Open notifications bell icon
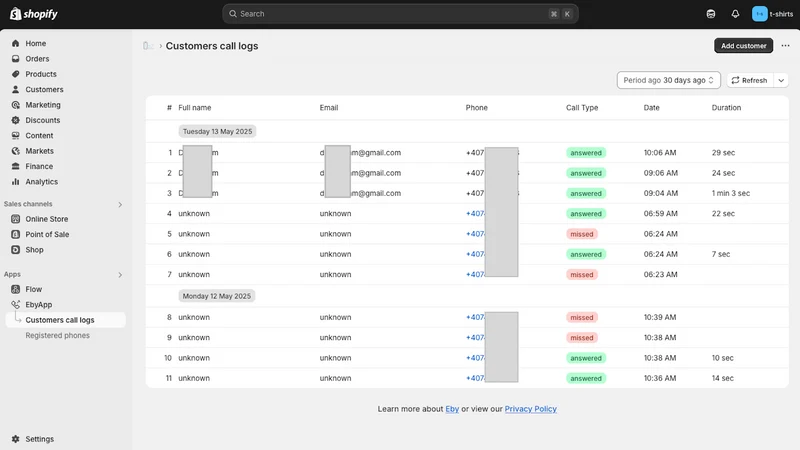Screen dimensions: 800x450 click(x=735, y=14)
